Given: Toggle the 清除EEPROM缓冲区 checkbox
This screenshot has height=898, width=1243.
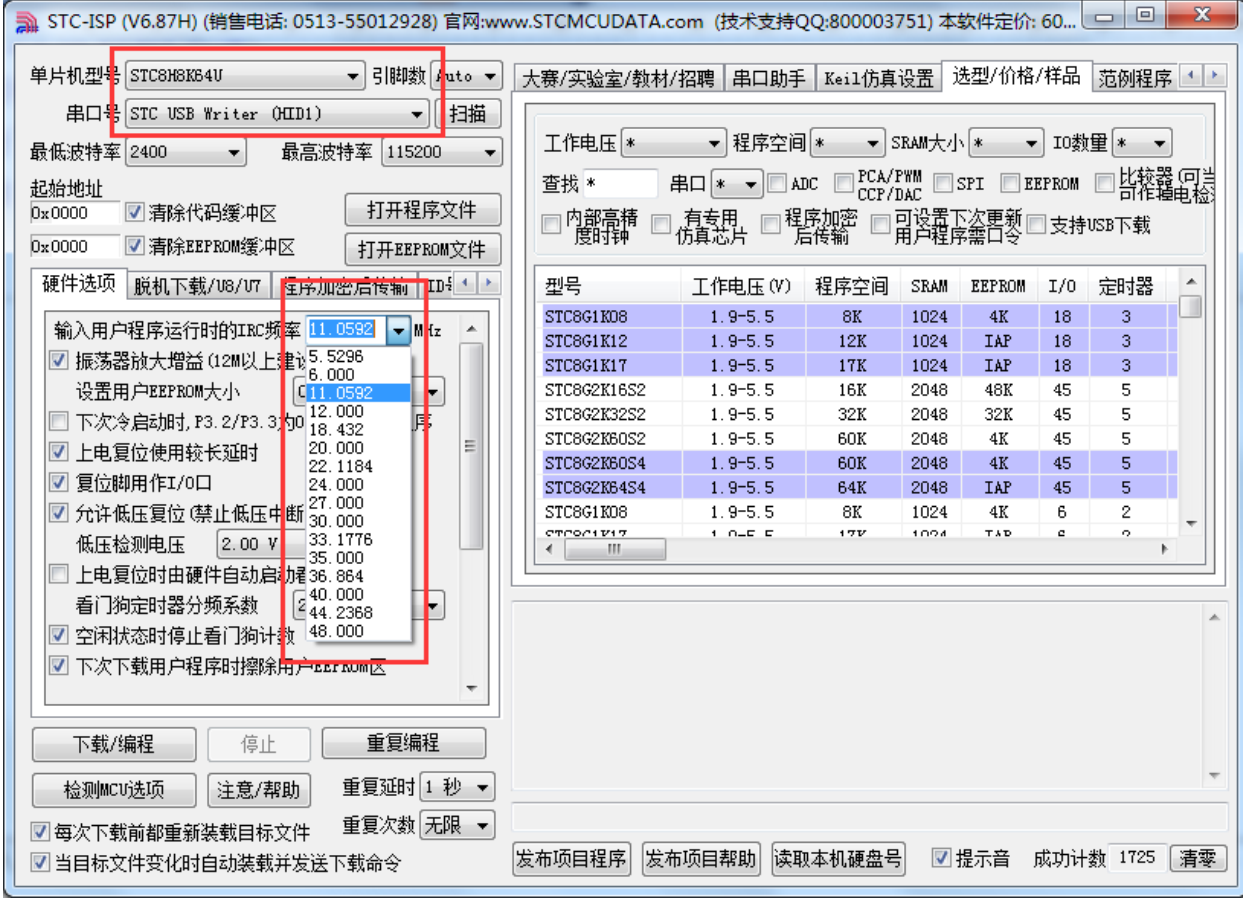Looking at the screenshot, I should click(135, 246).
